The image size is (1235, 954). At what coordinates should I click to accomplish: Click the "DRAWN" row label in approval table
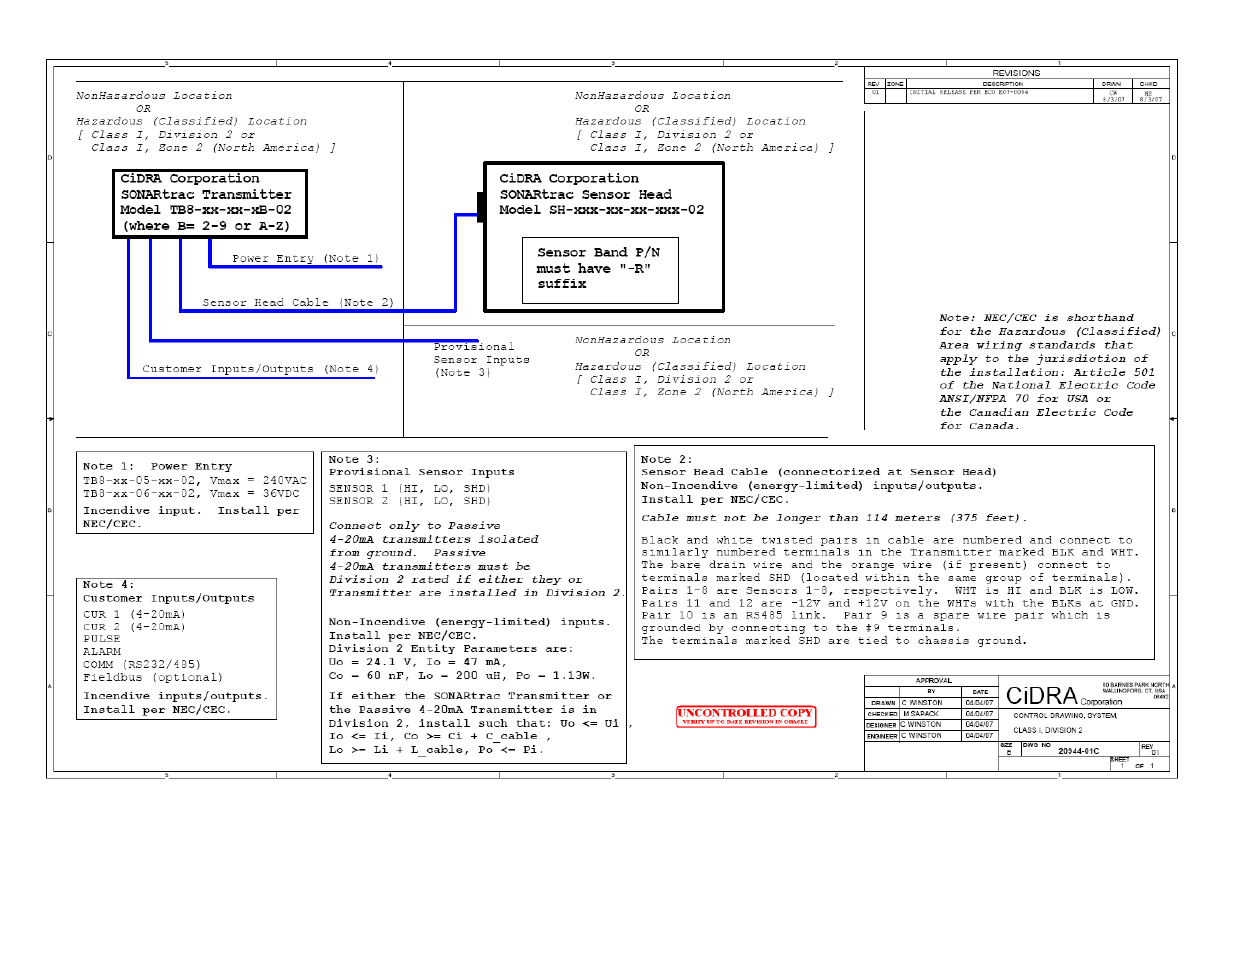tap(883, 703)
